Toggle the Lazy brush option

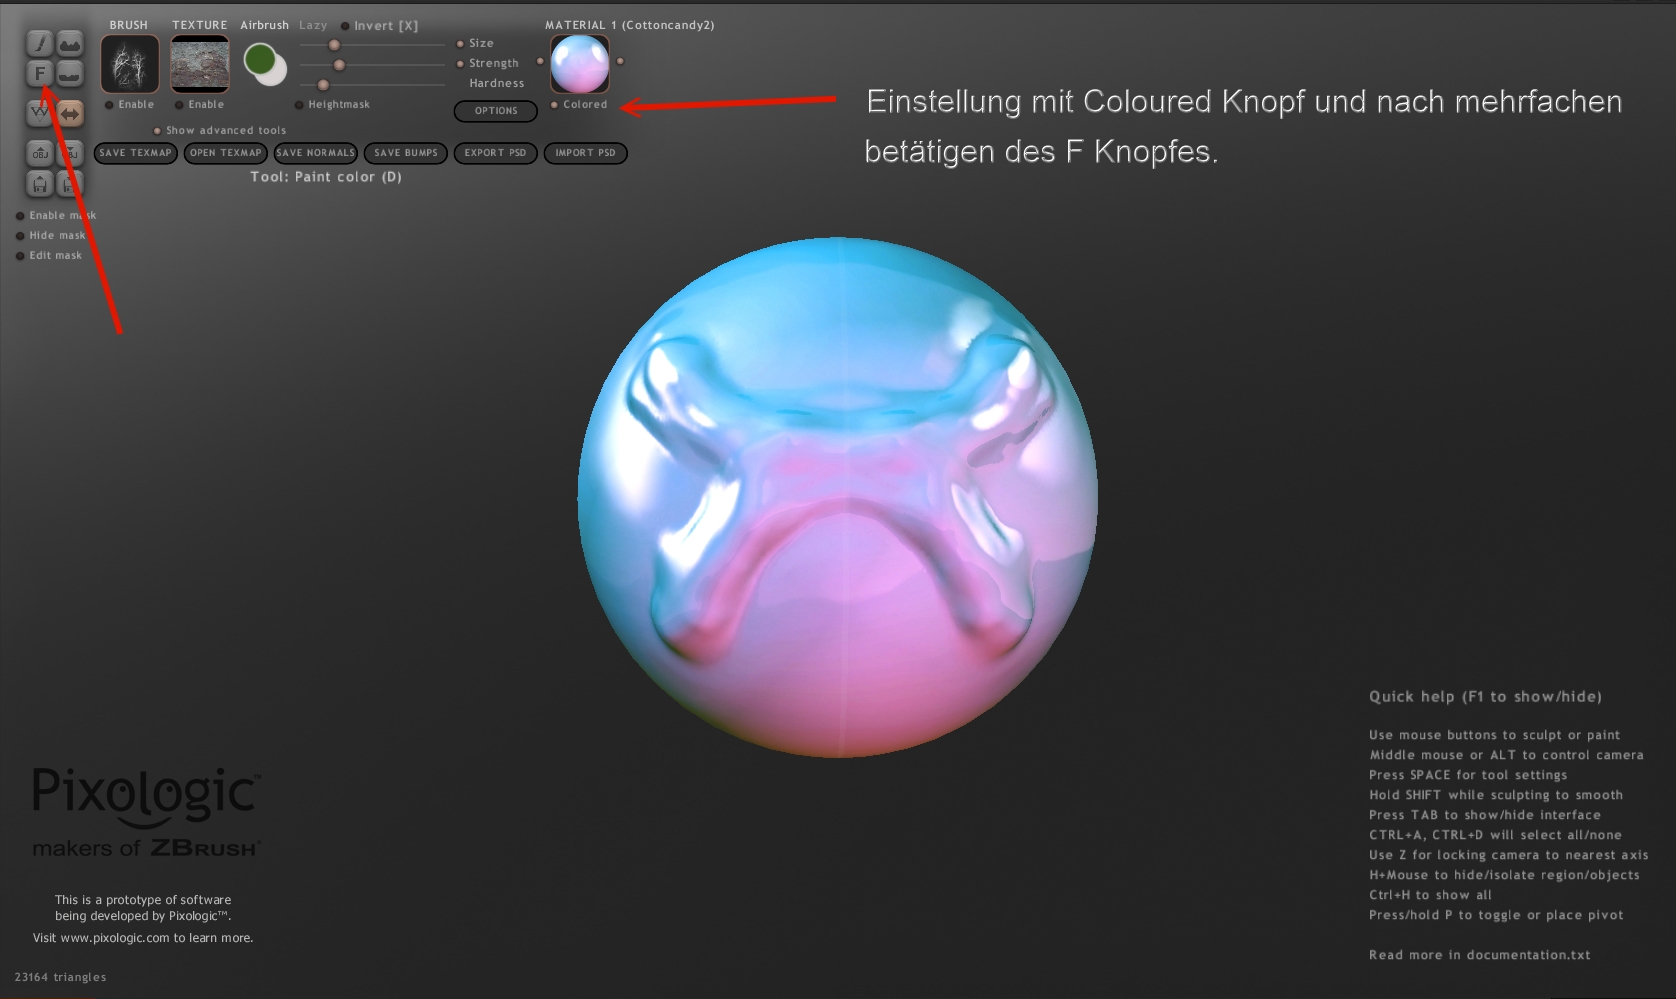tap(313, 25)
